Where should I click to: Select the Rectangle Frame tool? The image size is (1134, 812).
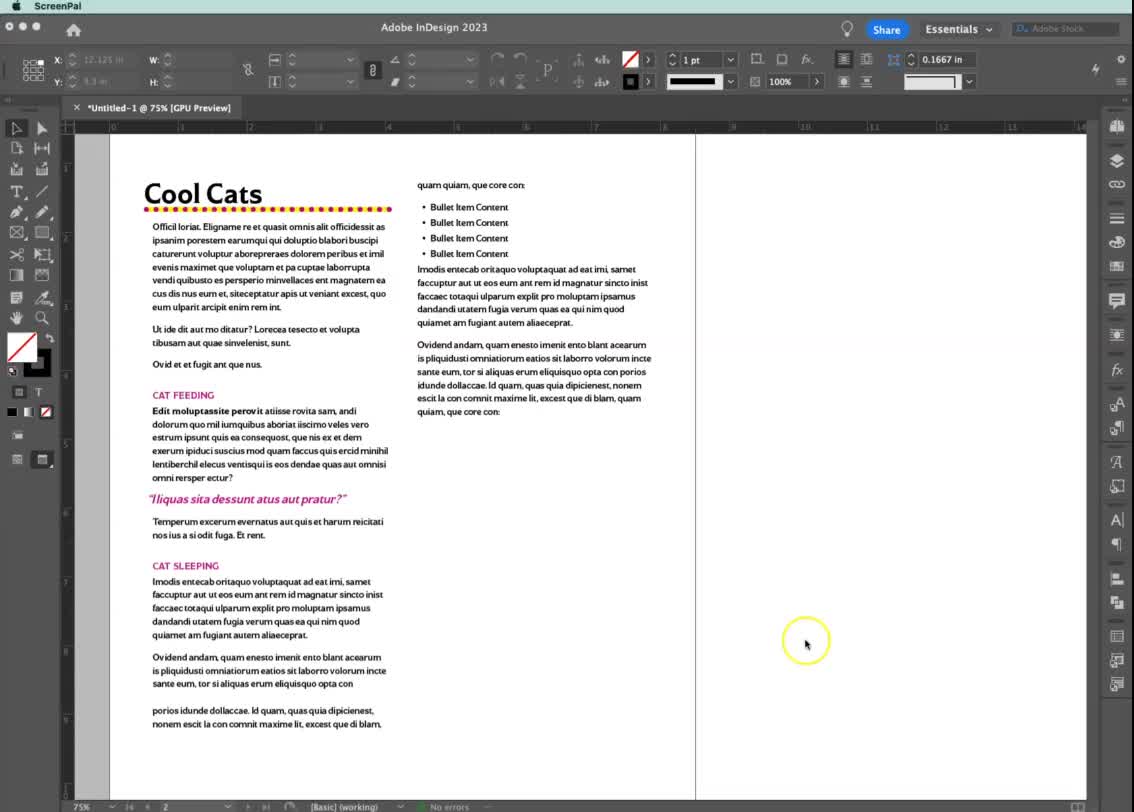[x=16, y=233]
